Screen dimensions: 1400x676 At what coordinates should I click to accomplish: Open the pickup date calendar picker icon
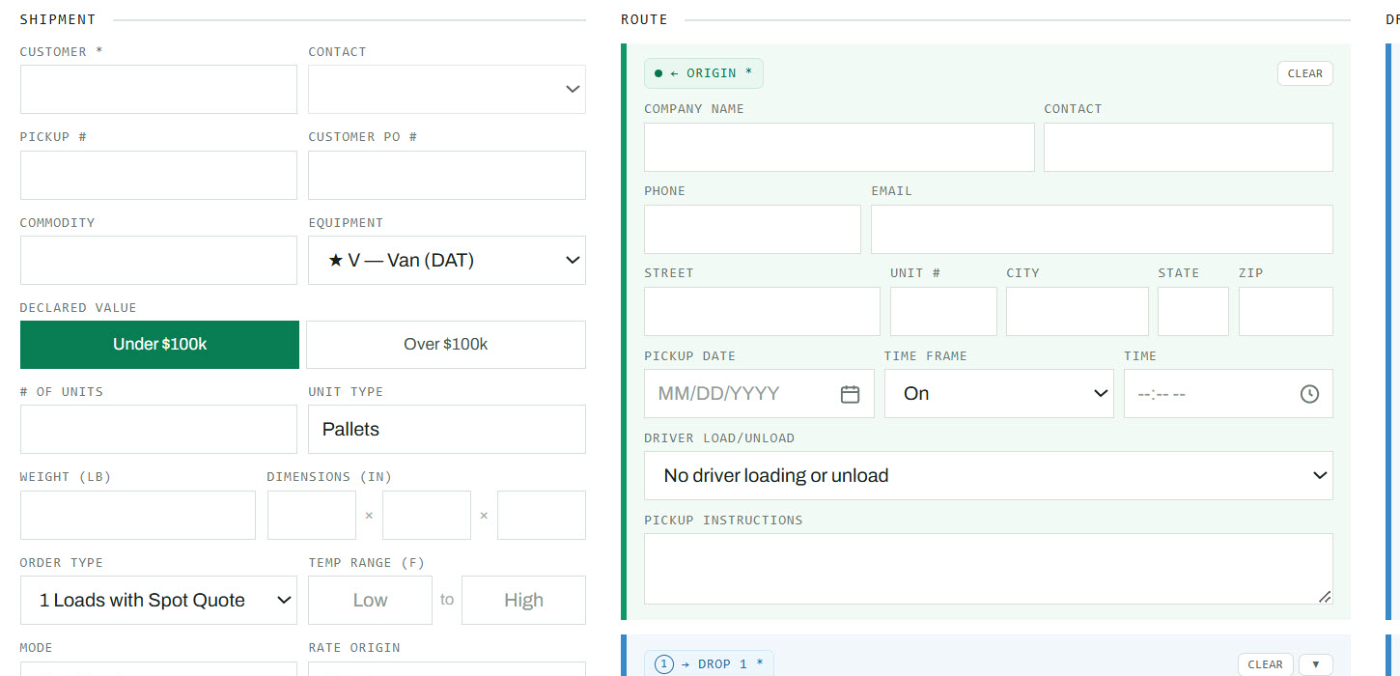click(850, 394)
